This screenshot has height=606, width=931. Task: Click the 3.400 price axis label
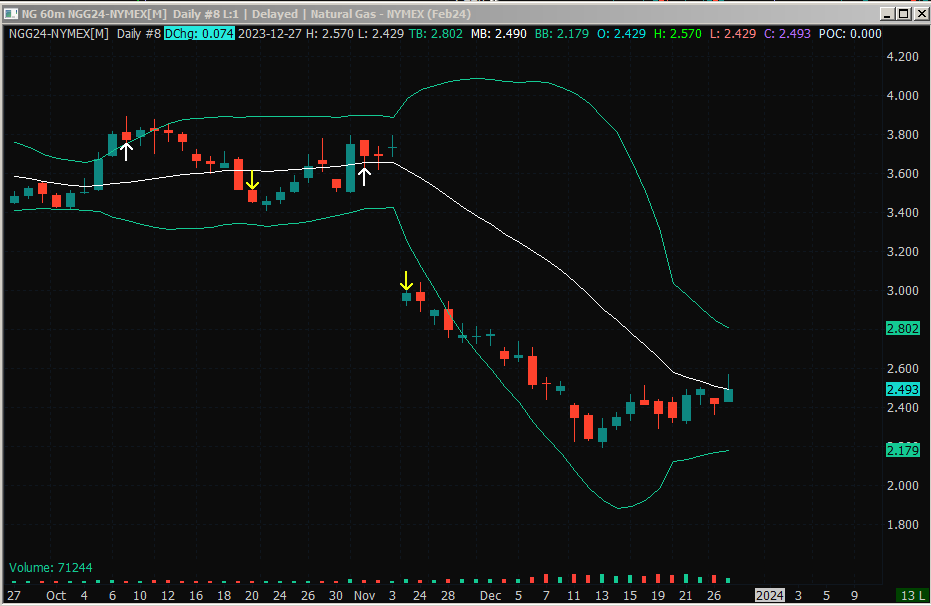click(x=902, y=212)
